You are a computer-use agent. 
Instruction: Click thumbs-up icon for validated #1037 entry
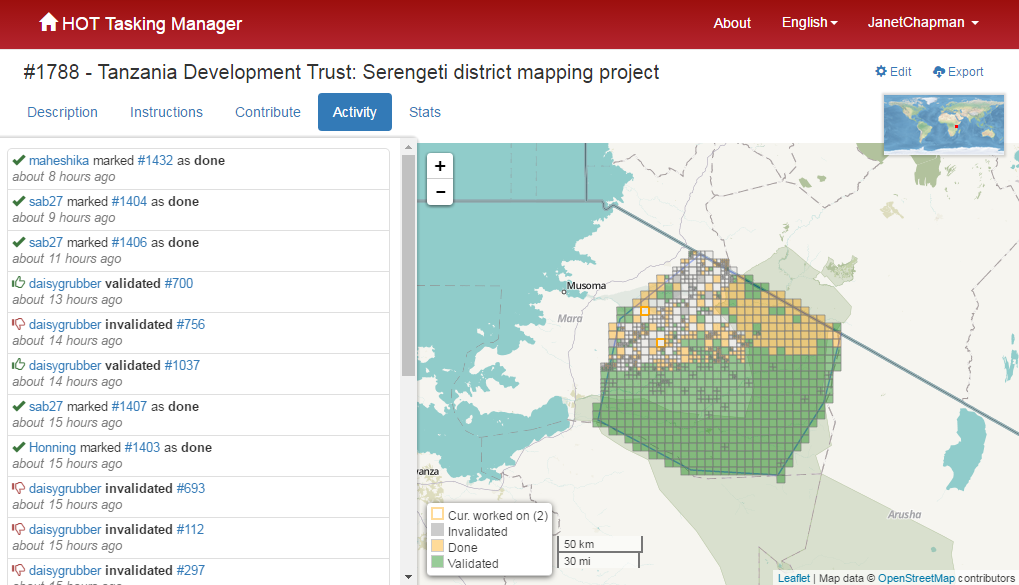pyautogui.click(x=19, y=365)
